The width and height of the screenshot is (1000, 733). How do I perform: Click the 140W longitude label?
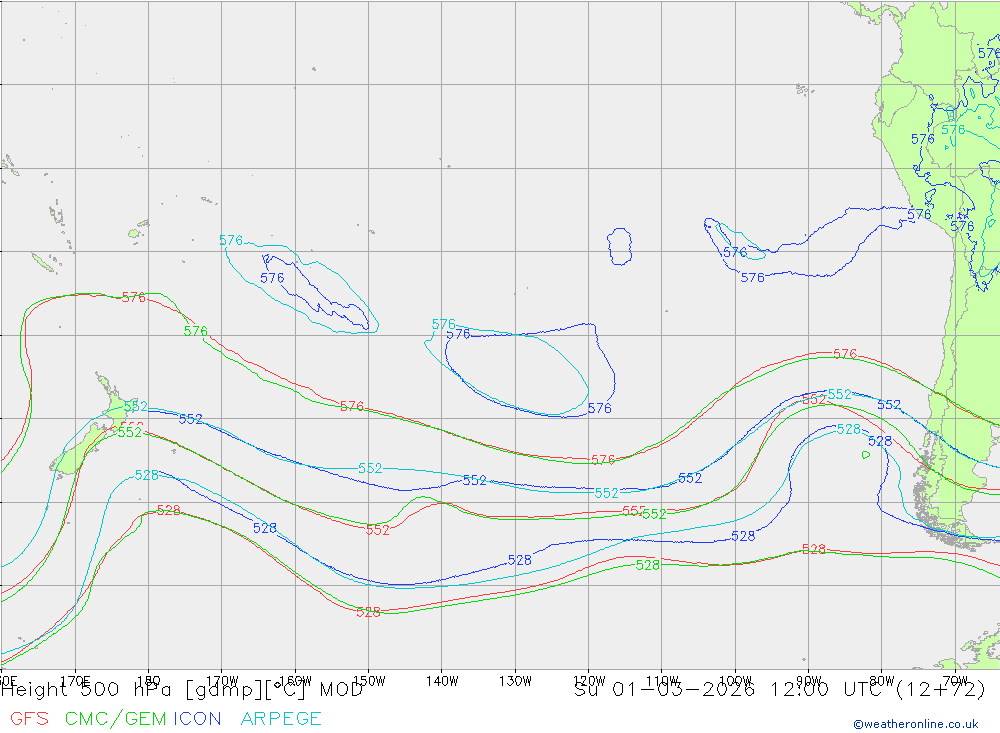(442, 681)
